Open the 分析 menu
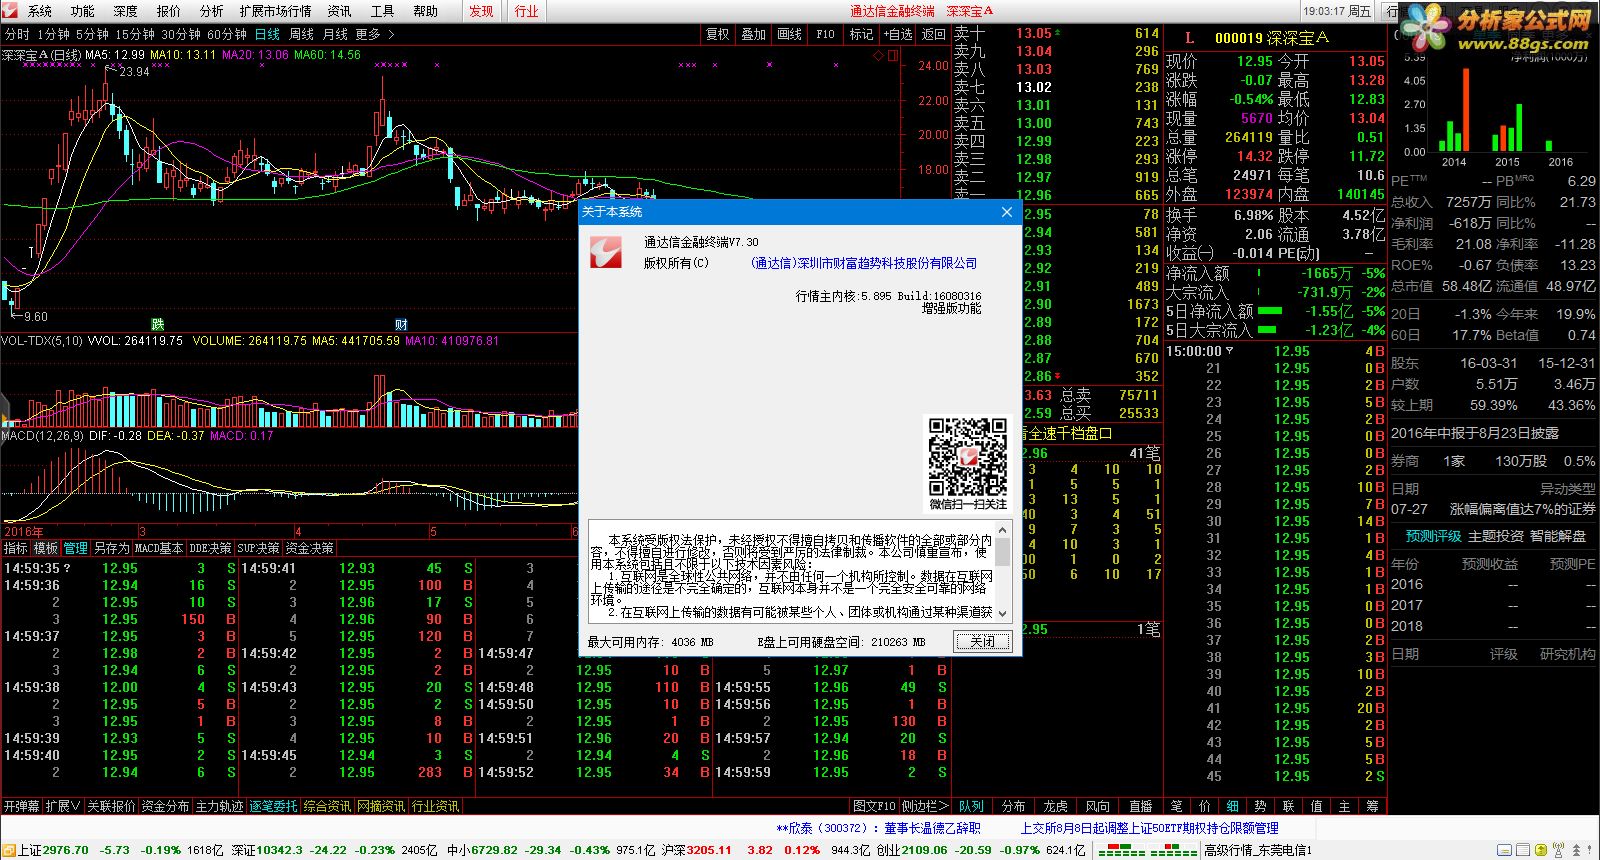Image resolution: width=1600 pixels, height=860 pixels. point(211,11)
